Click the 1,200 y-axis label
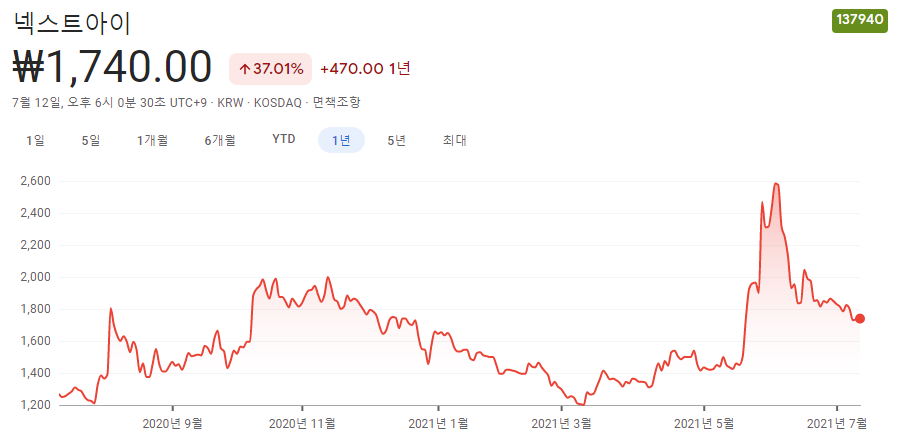 (37, 406)
